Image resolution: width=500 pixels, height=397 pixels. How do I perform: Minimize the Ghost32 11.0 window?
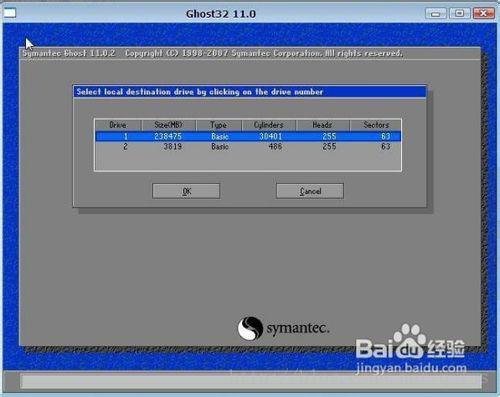tap(436, 14)
